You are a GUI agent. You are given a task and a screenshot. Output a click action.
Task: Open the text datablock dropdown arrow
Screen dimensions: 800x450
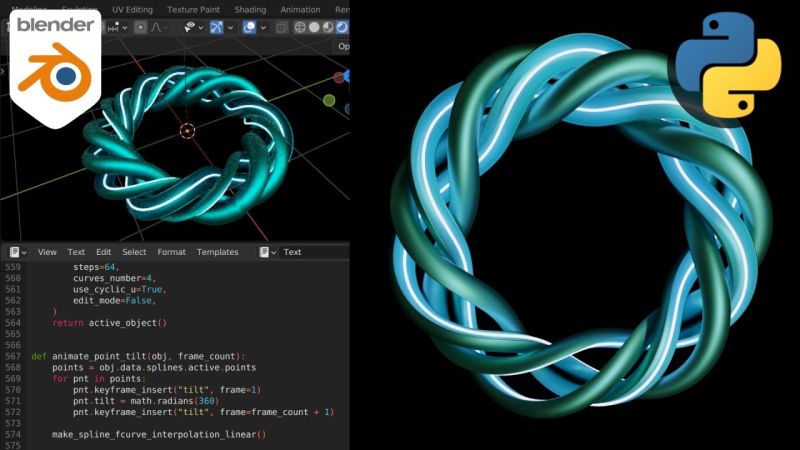(274, 253)
